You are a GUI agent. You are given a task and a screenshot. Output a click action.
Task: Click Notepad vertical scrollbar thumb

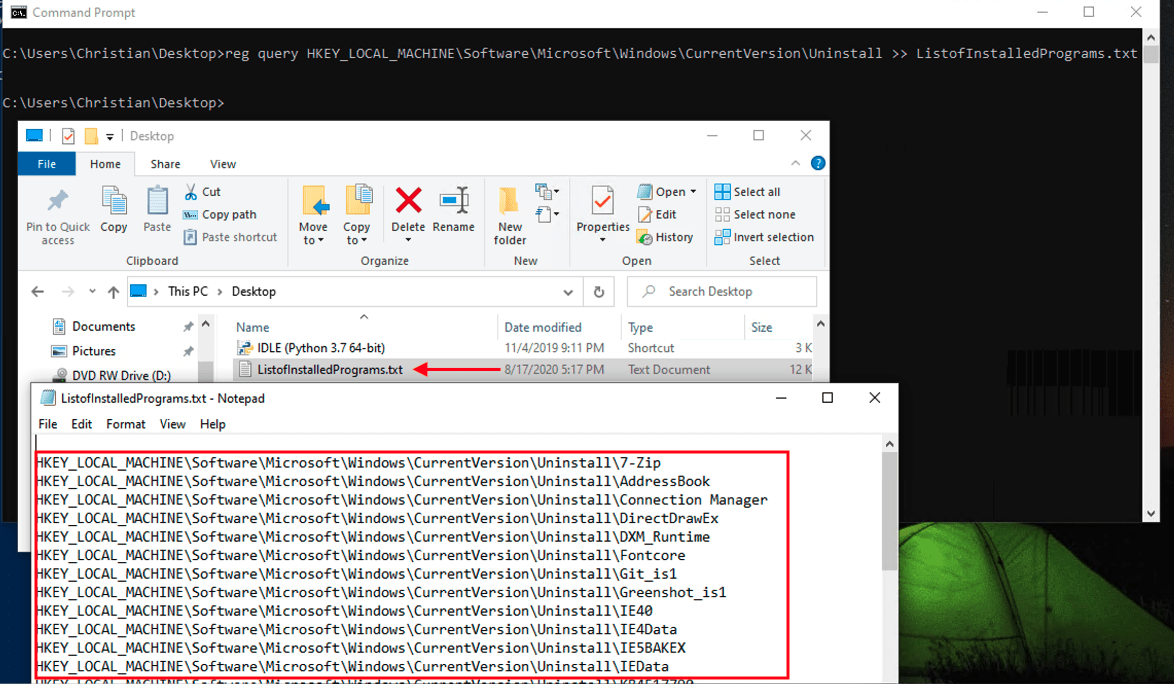pos(889,512)
